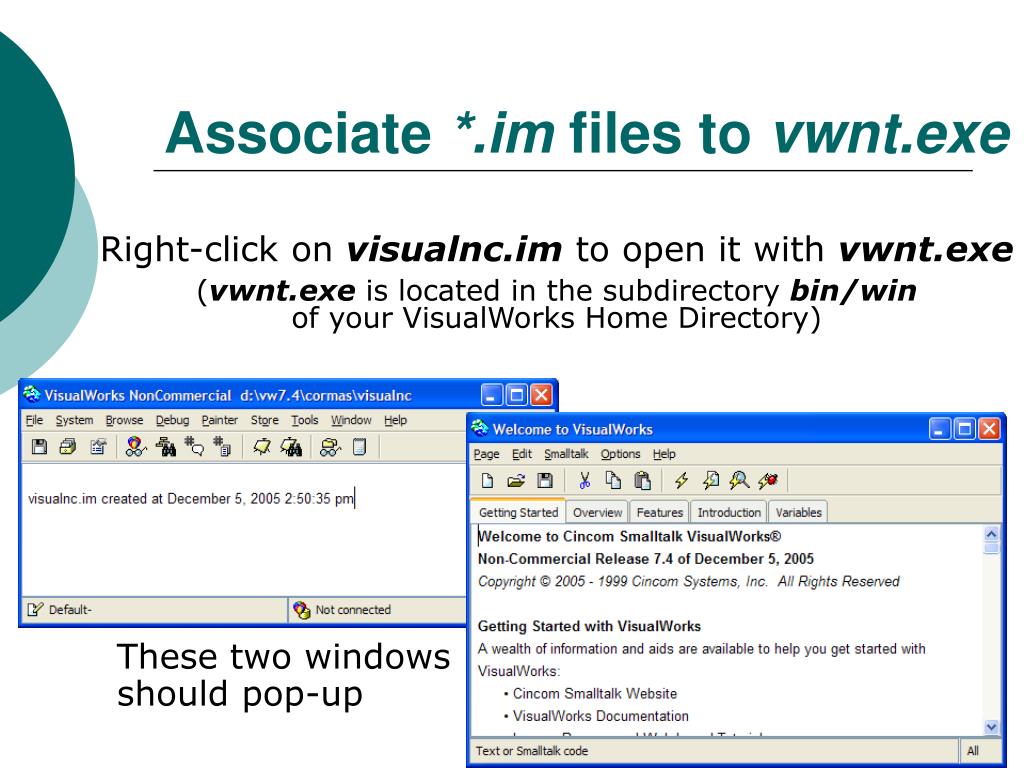The image size is (1024, 768).
Task: Click the globe title icon of Welcome to VisualWorks window
Action: (480, 428)
